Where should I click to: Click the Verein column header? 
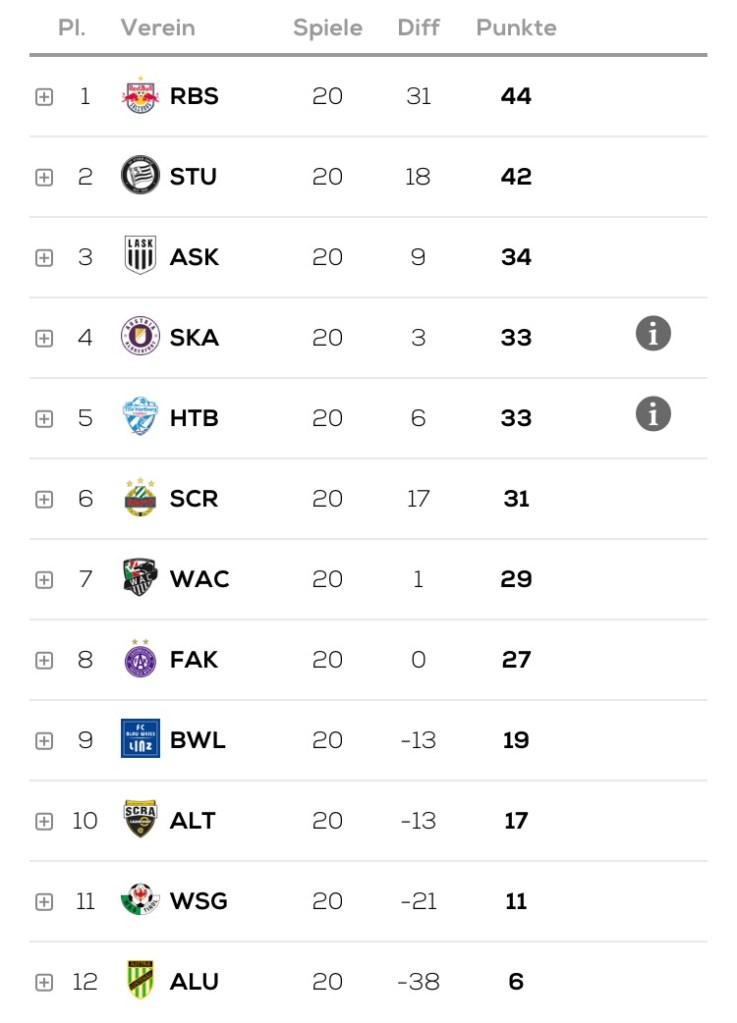click(158, 28)
